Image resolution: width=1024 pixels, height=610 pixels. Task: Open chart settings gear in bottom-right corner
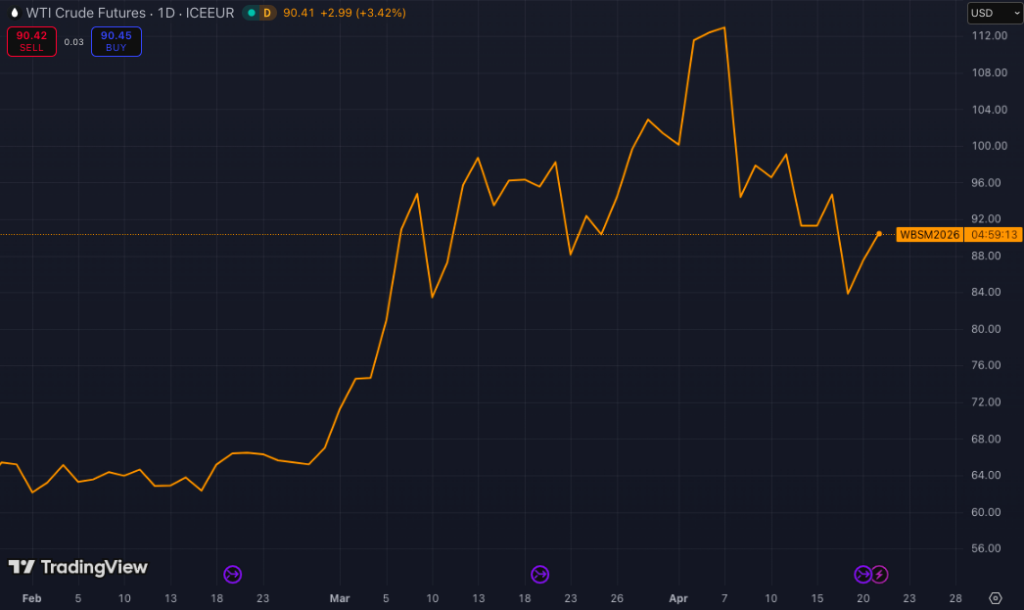pos(995,597)
